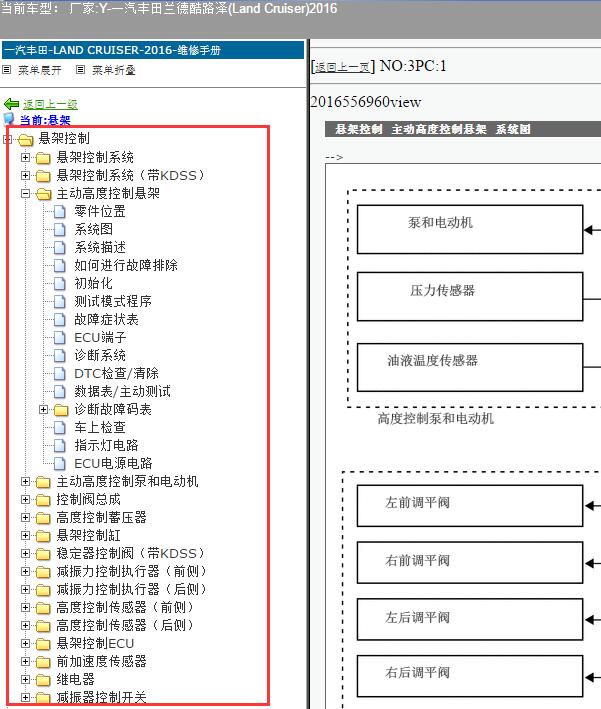601x709 pixels.
Task: Click the document icon beside 系统图
Action: click(x=60, y=230)
